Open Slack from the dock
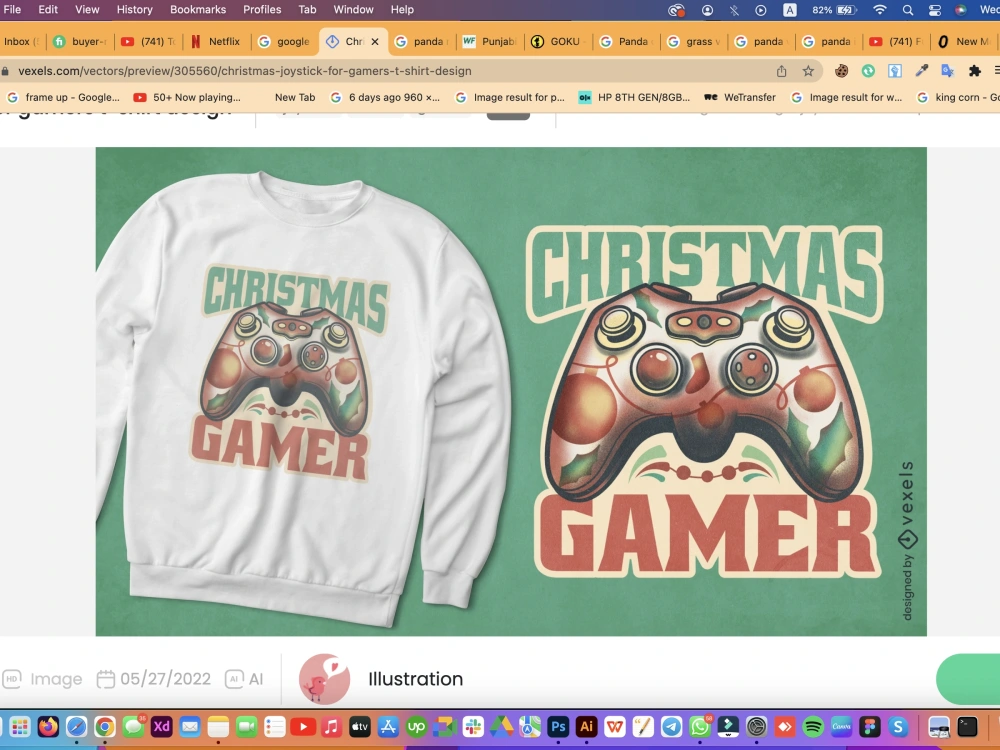 [x=473, y=726]
